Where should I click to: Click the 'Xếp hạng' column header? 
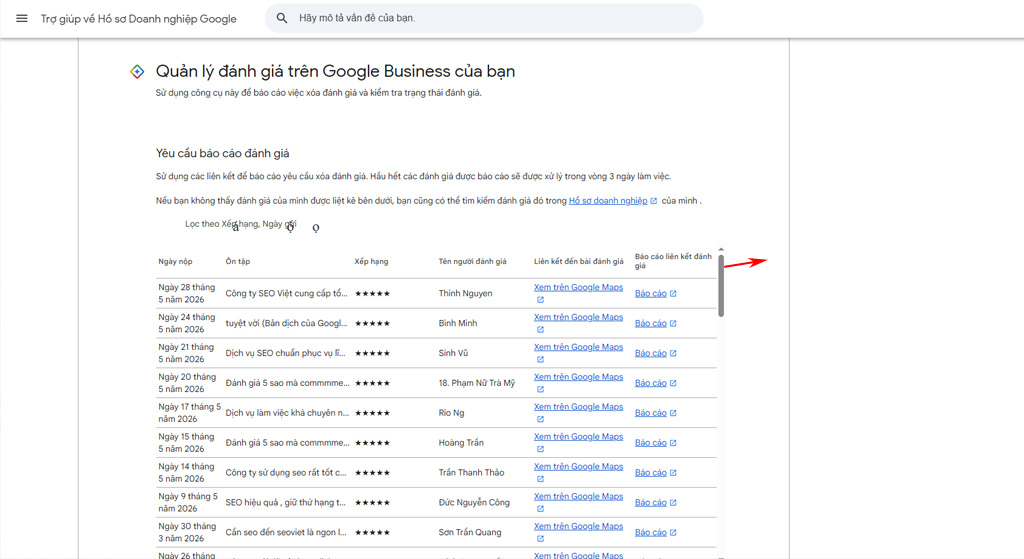click(x=371, y=261)
